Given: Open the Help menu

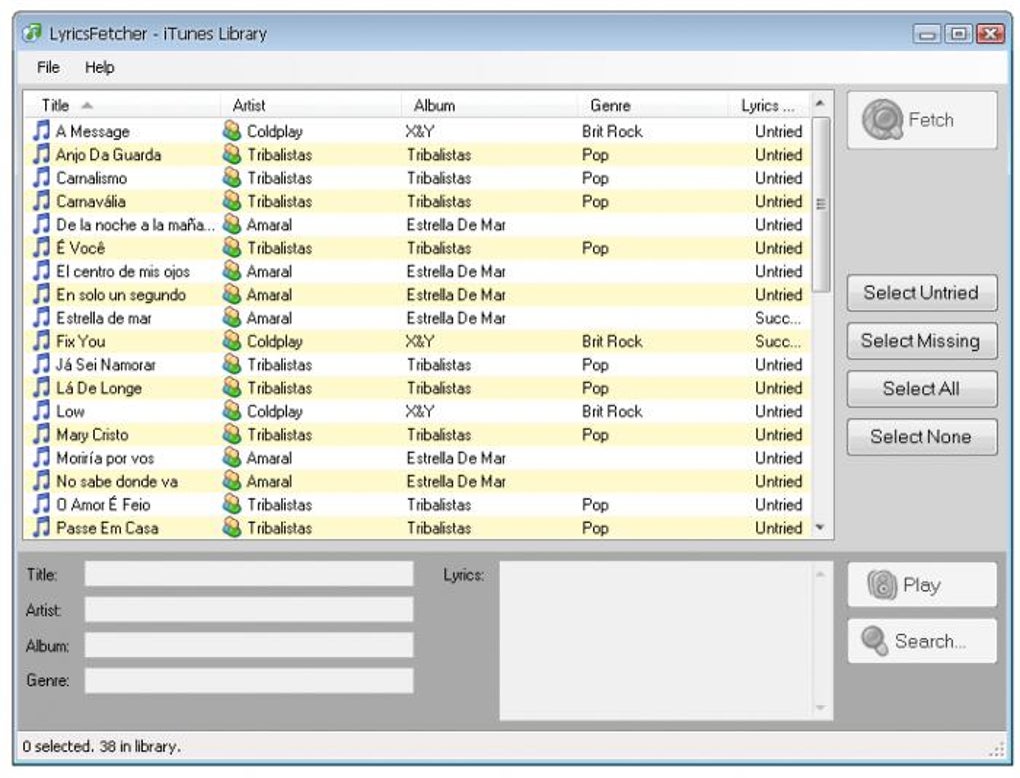Looking at the screenshot, I should tap(100, 67).
